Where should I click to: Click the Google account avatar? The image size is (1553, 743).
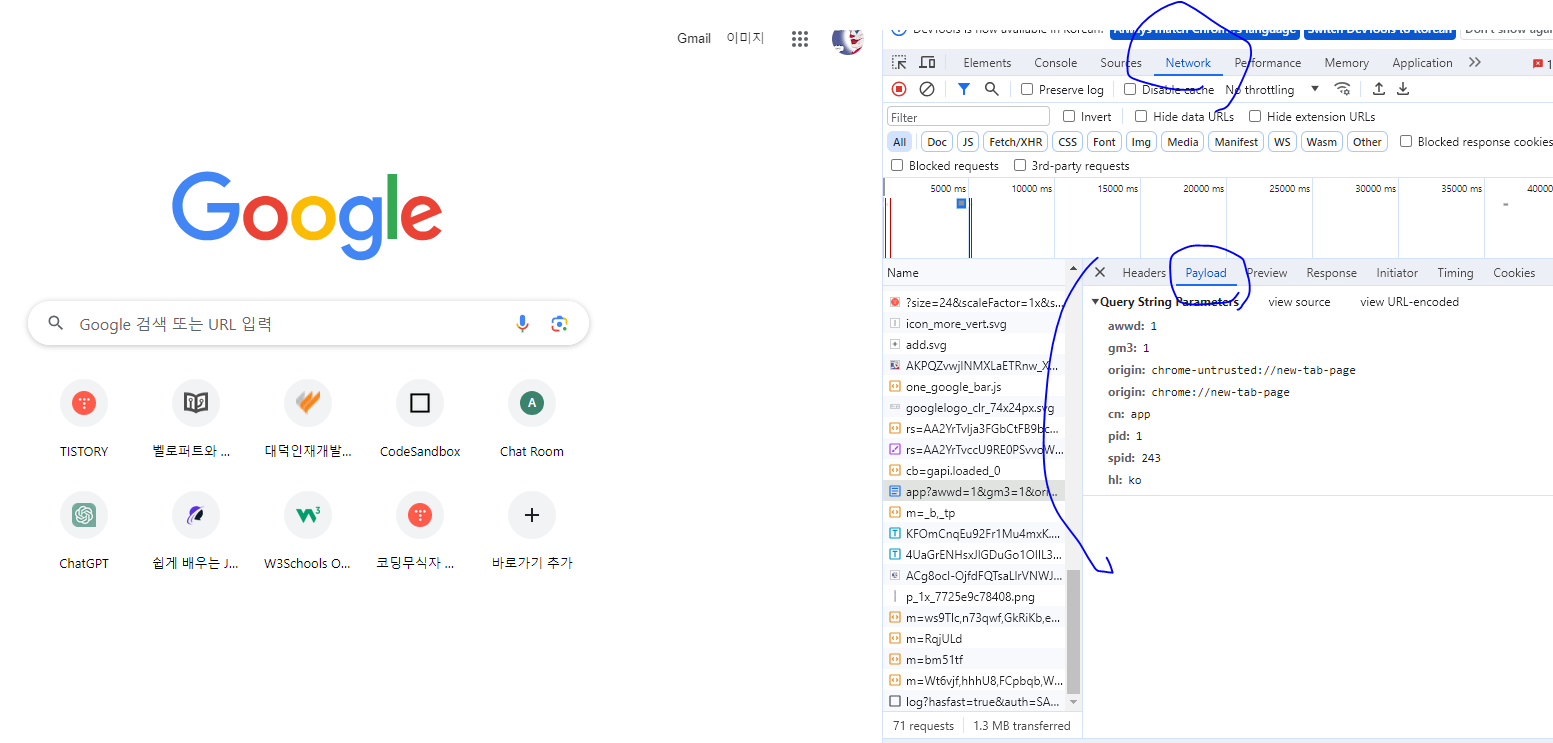tap(848, 40)
